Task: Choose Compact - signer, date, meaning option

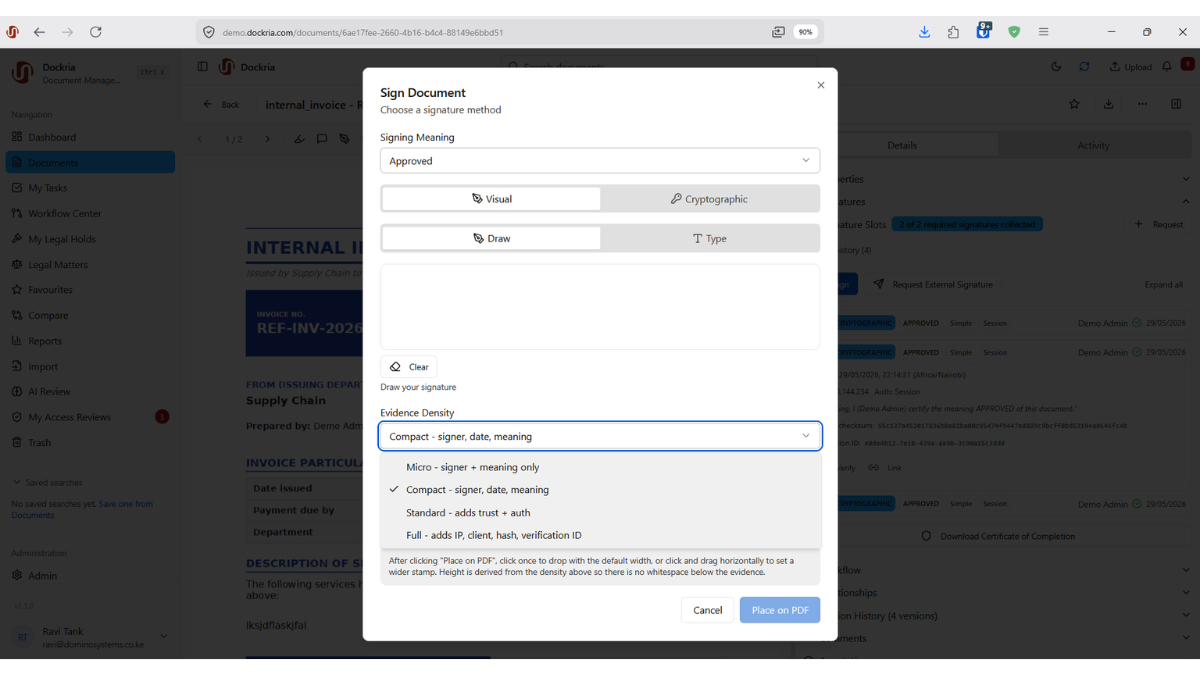Action: click(600, 490)
